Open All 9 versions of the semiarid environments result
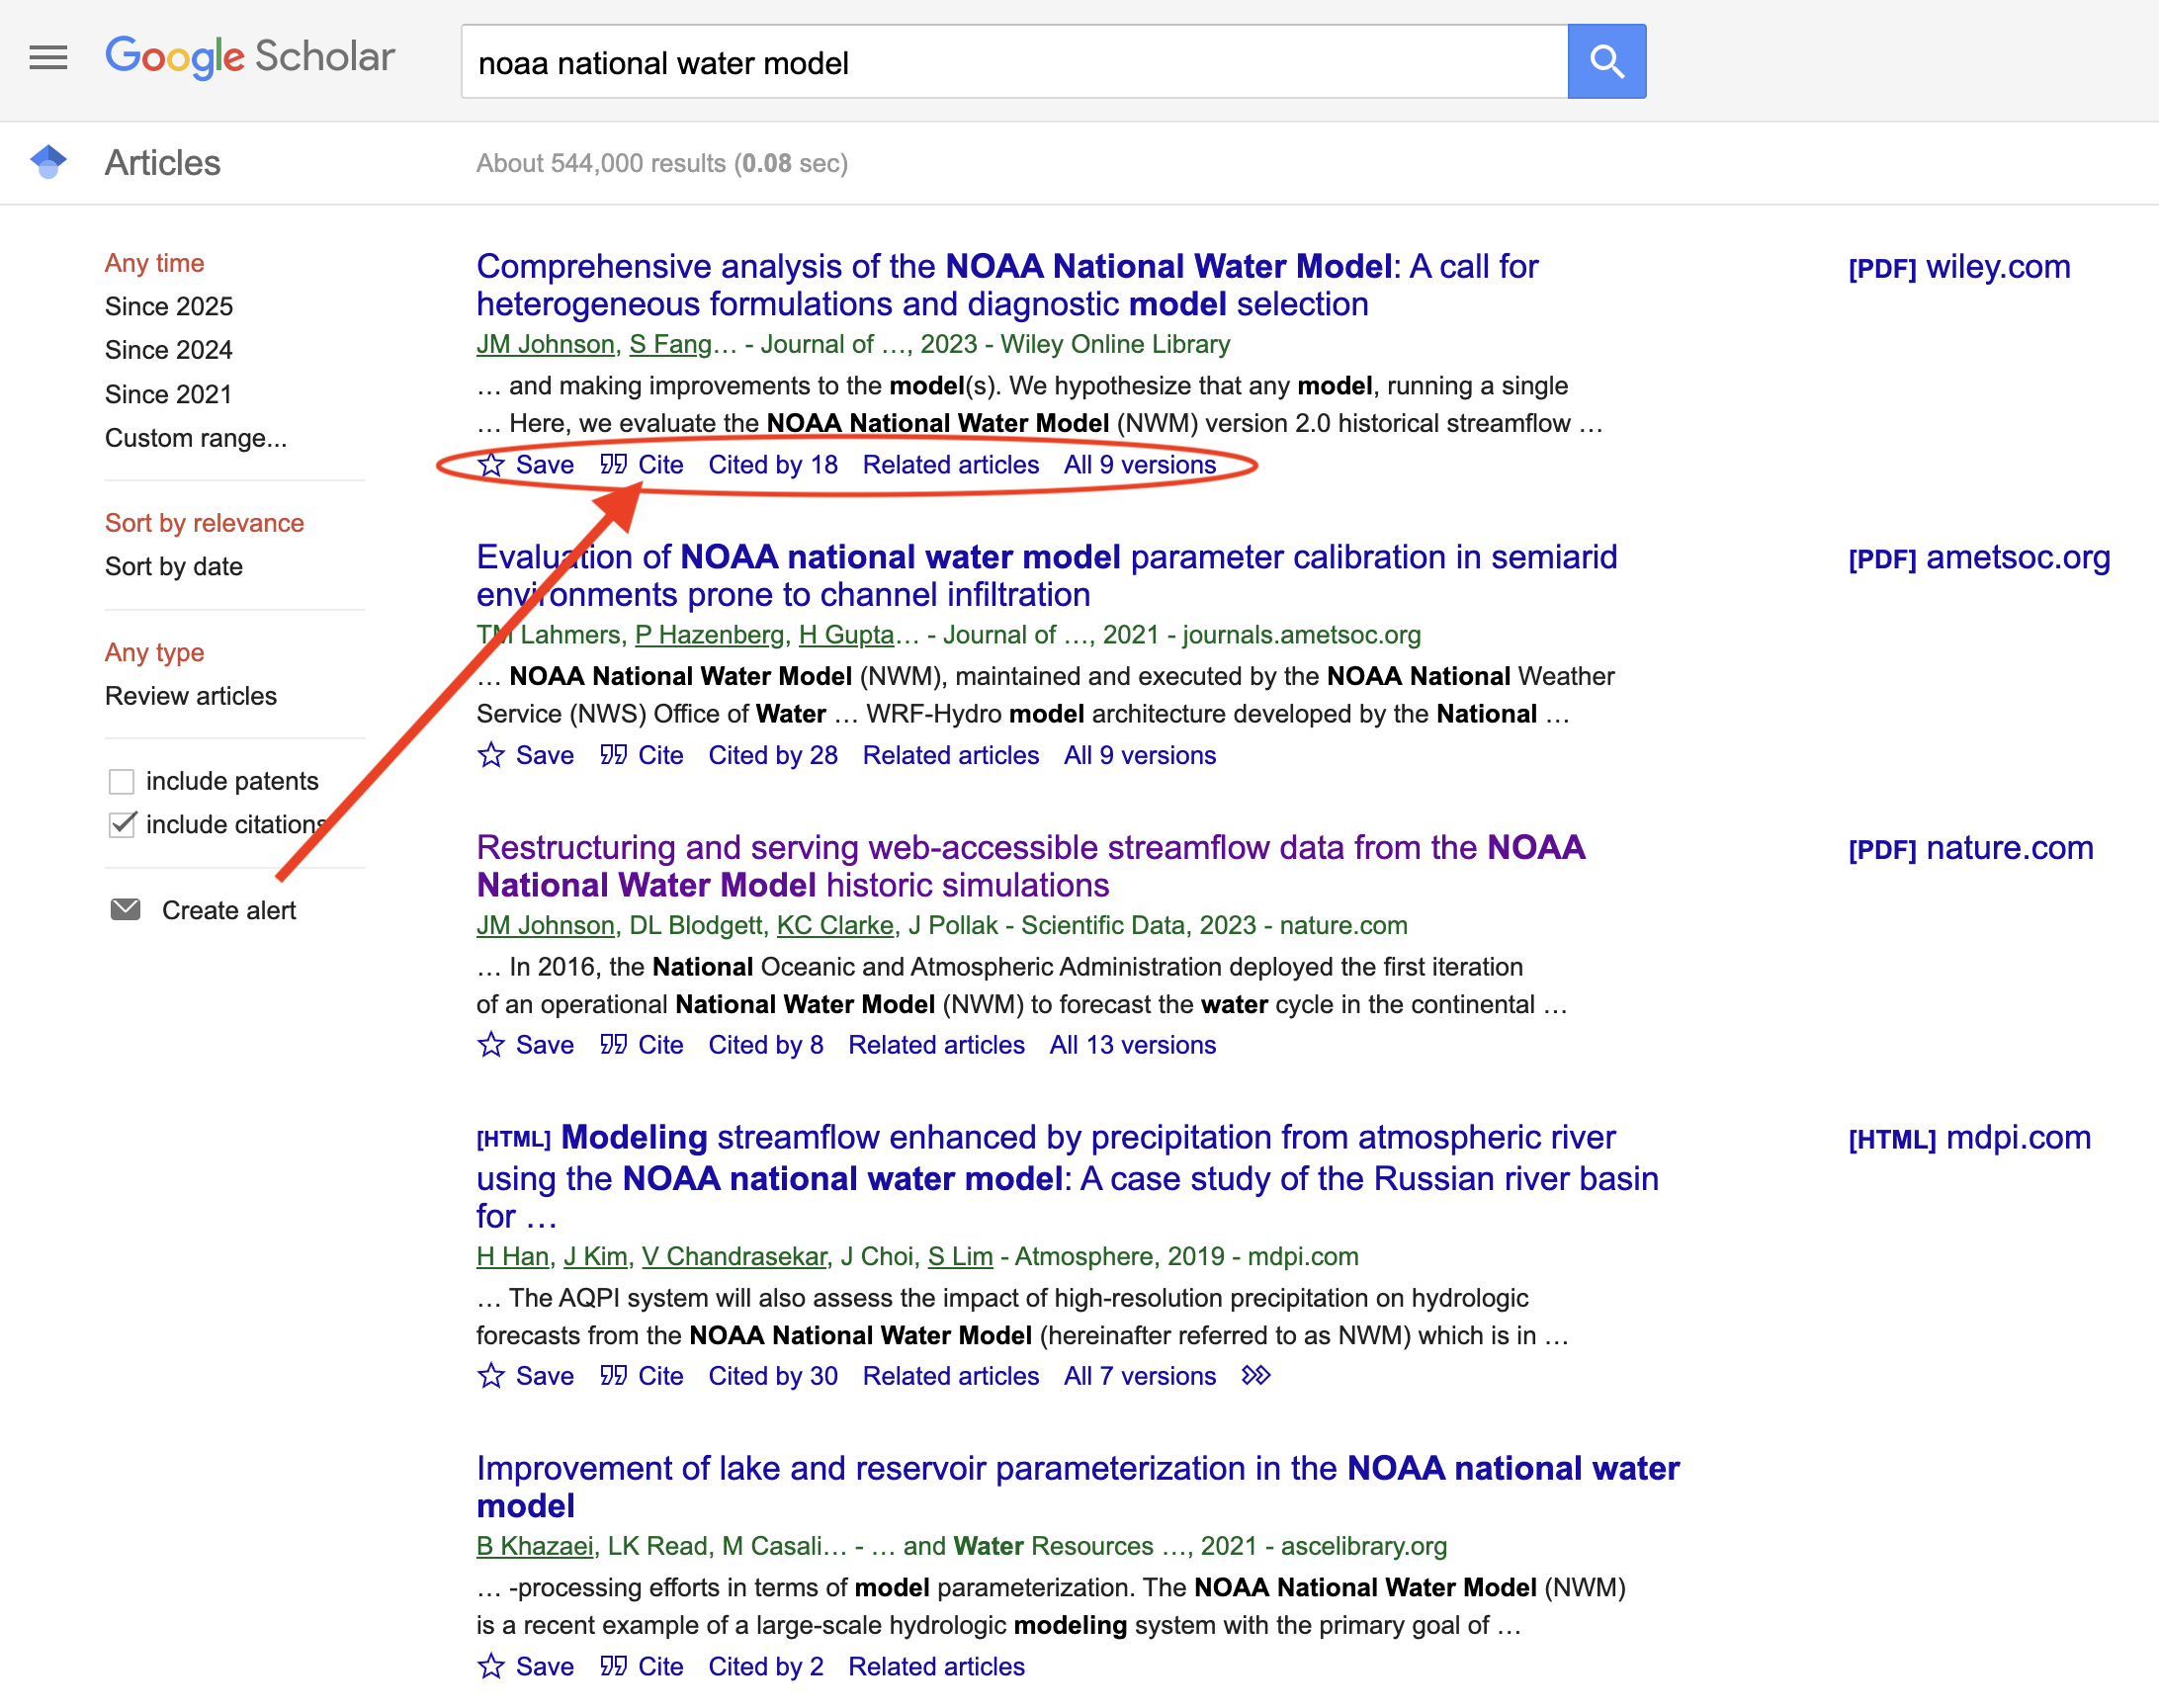 (1140, 755)
